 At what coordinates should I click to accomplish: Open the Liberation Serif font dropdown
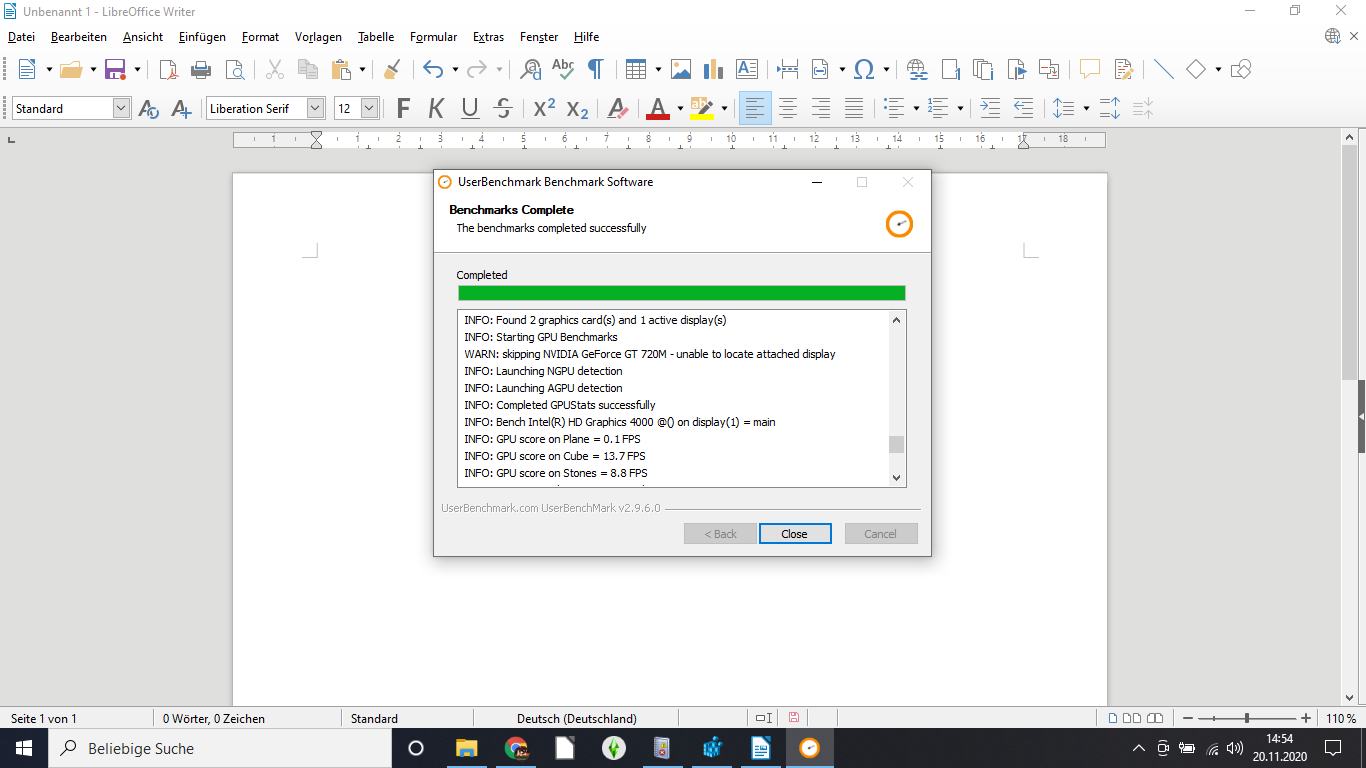[x=316, y=108]
